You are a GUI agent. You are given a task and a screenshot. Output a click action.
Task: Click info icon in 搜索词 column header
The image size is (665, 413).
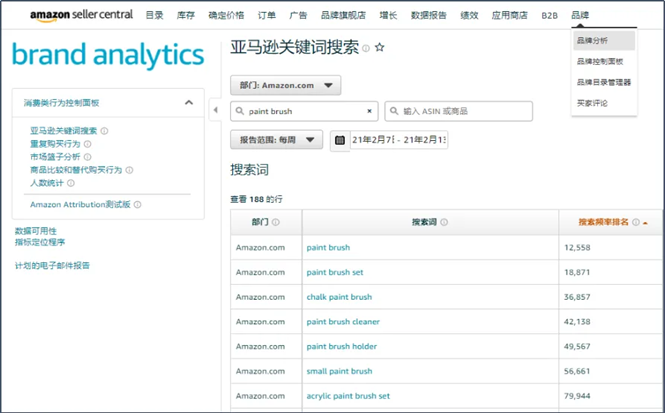pyautogui.click(x=444, y=222)
